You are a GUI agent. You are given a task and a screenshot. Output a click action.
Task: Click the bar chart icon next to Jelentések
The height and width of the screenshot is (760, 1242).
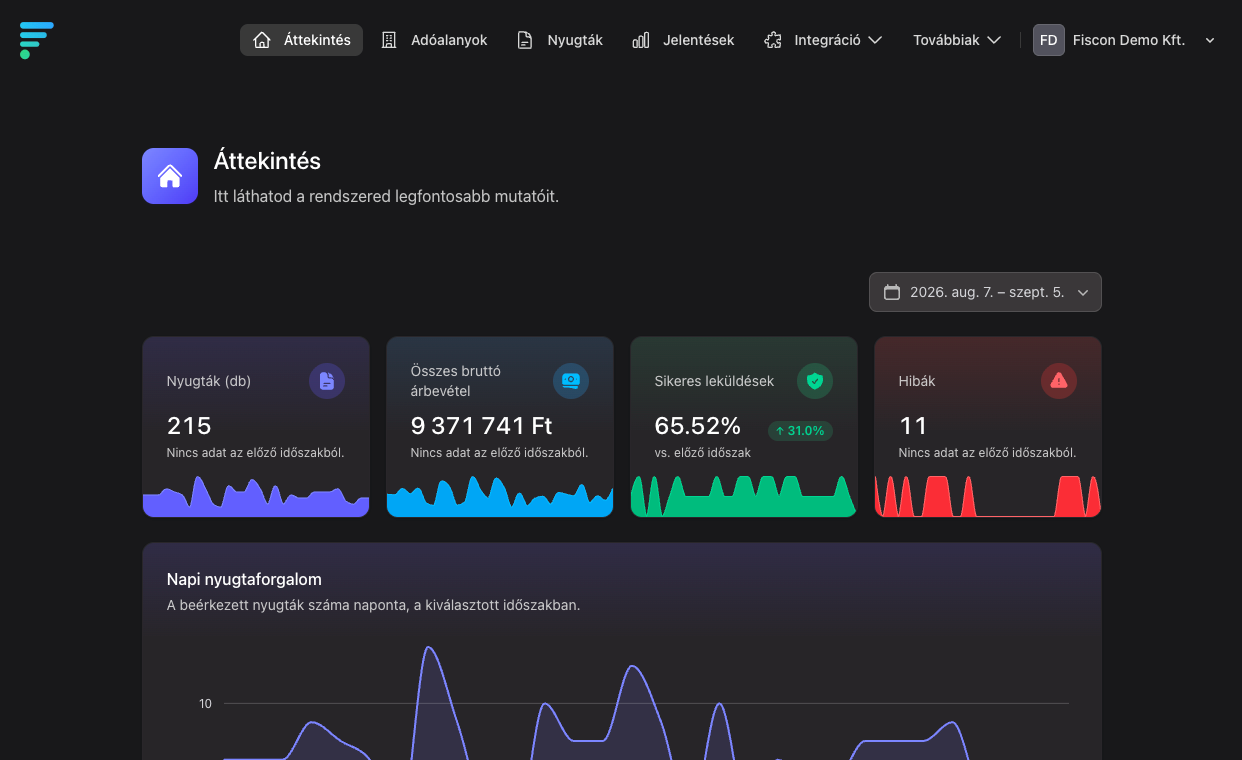641,40
